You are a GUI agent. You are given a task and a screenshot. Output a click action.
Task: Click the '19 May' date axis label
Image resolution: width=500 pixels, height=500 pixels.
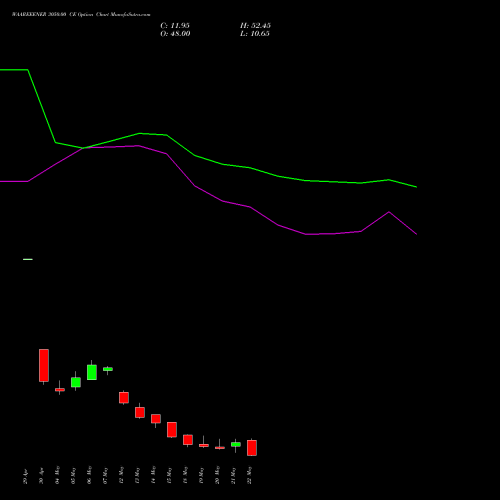click(202, 475)
